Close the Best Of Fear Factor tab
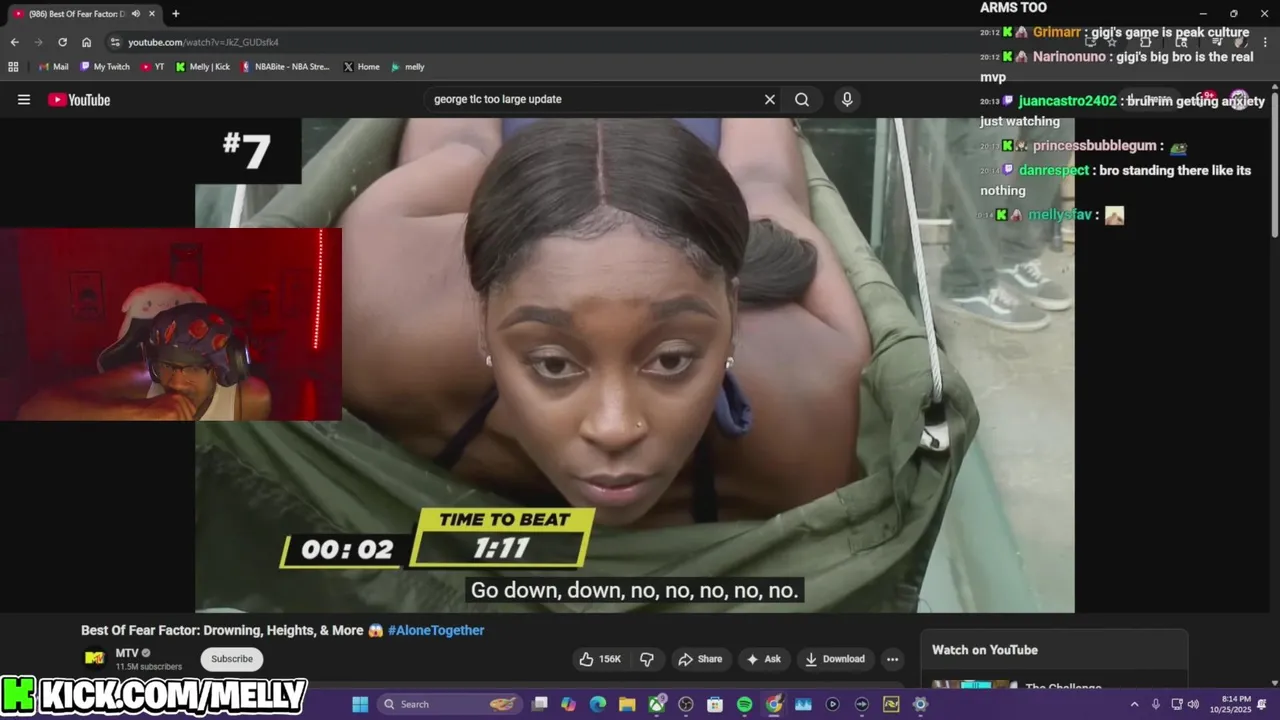The height and width of the screenshot is (720, 1280). click(152, 14)
